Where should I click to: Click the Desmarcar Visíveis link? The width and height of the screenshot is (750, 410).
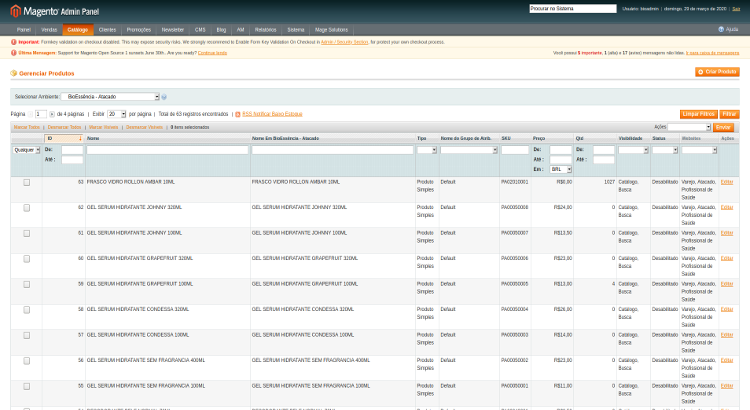[x=144, y=127]
